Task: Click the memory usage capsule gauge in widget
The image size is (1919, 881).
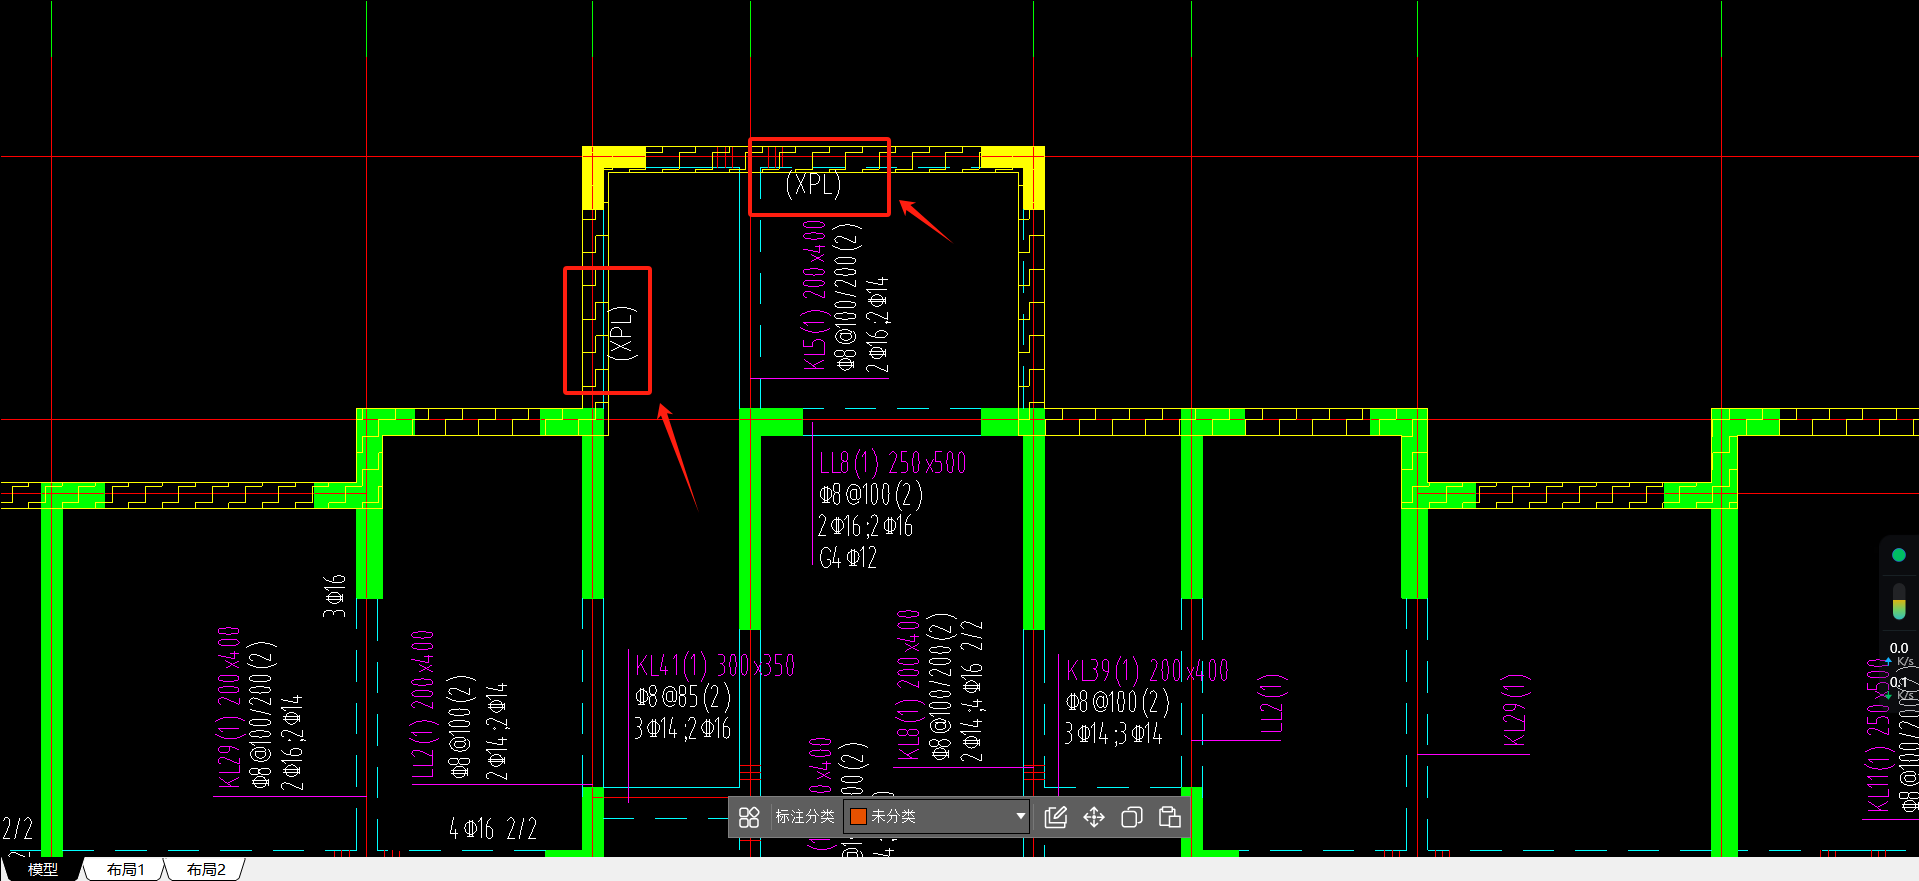Action: pyautogui.click(x=1899, y=601)
